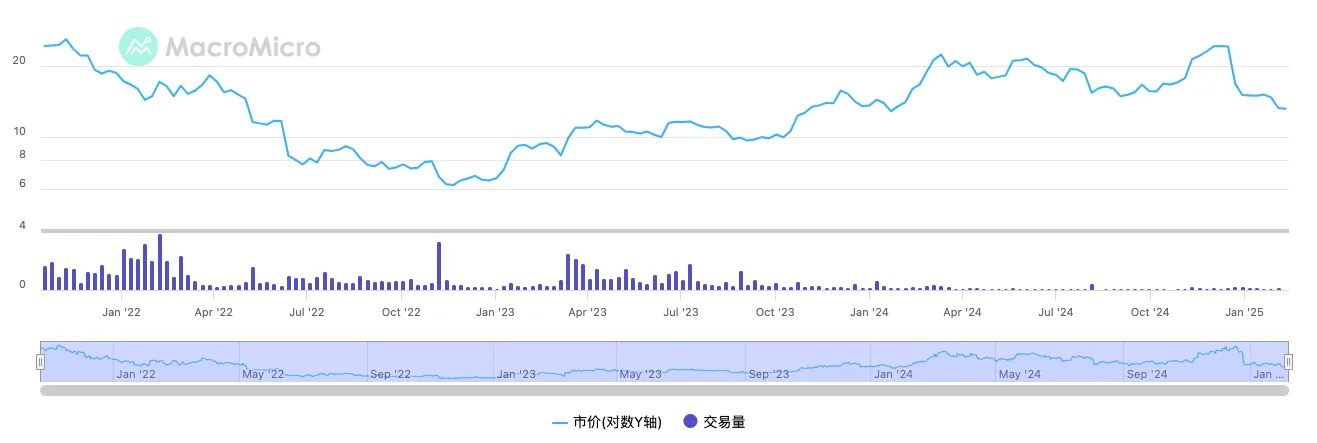Click the right navigator range handle
This screenshot has height=443, width=1317.
point(1288,362)
